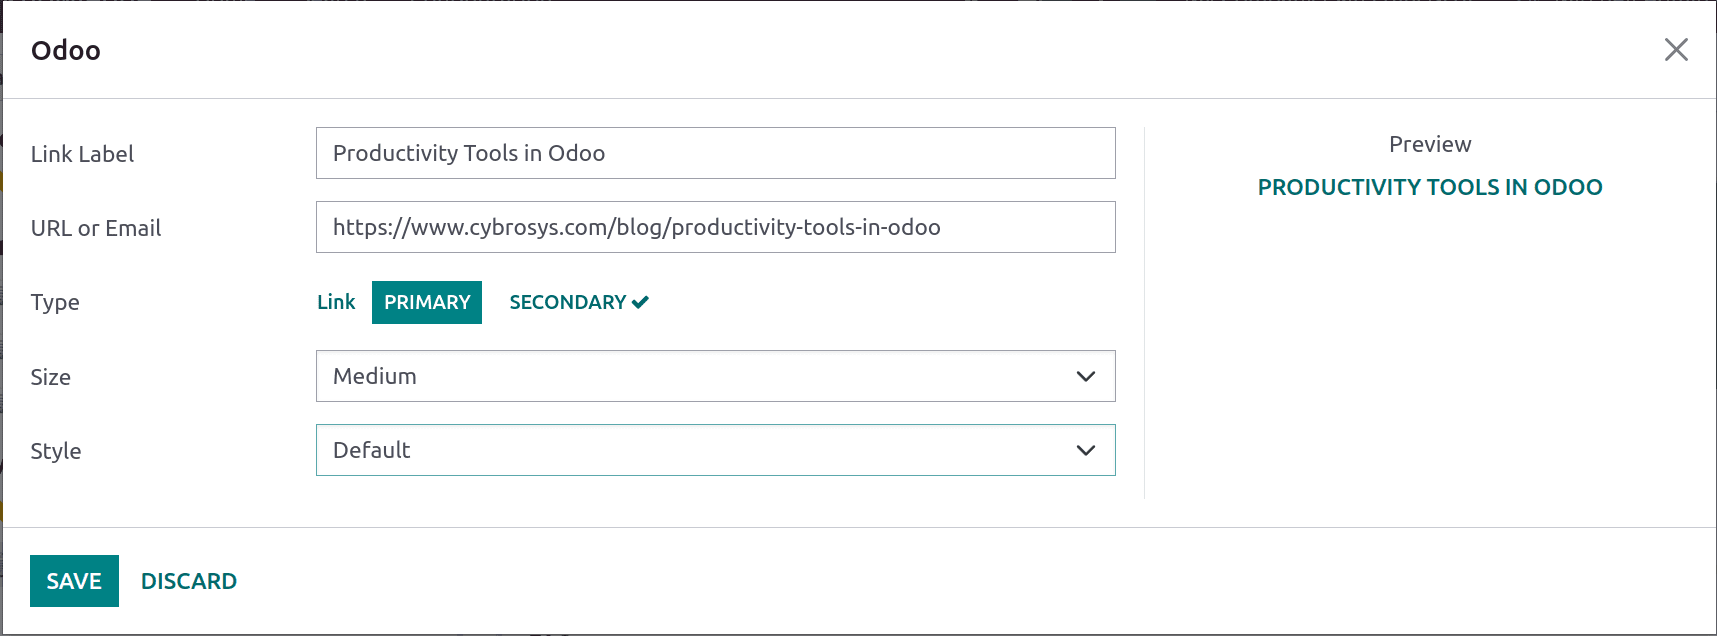Select the PRIMARY type button
This screenshot has width=1717, height=636.
tap(427, 302)
